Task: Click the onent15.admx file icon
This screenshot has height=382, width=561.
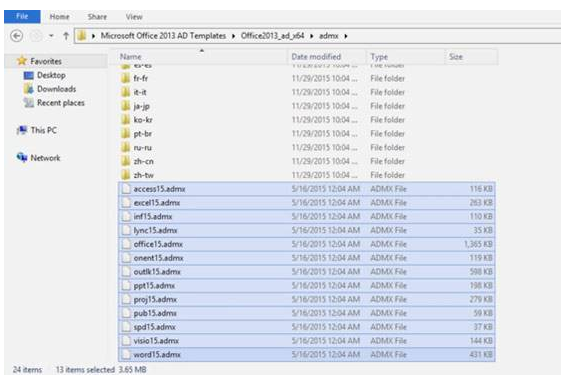Action: 126,258
